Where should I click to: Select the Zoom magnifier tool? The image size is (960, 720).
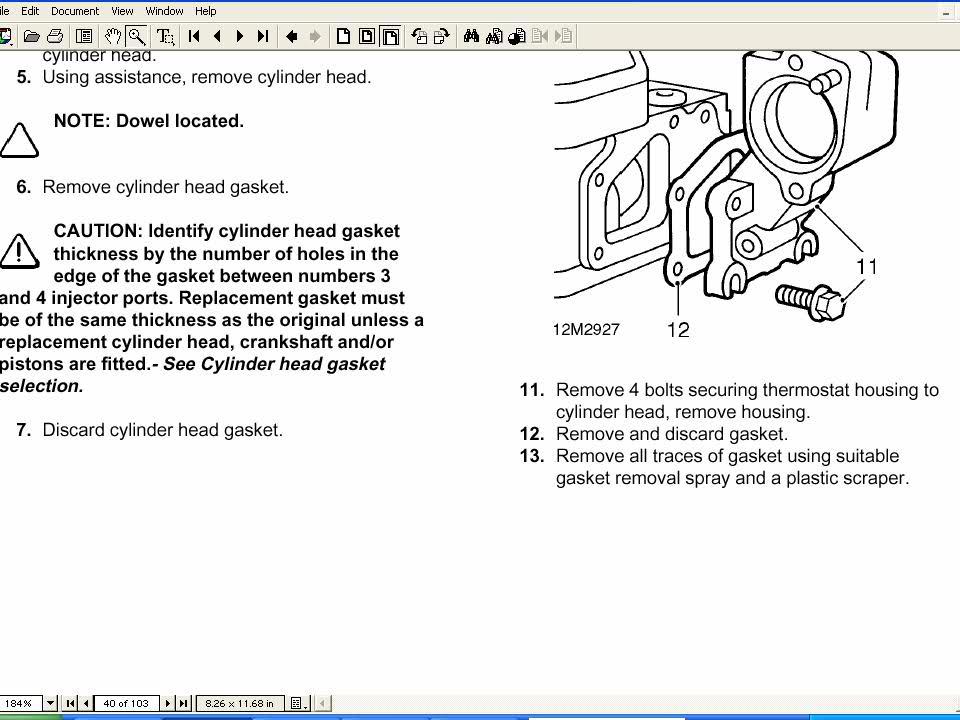tap(137, 37)
